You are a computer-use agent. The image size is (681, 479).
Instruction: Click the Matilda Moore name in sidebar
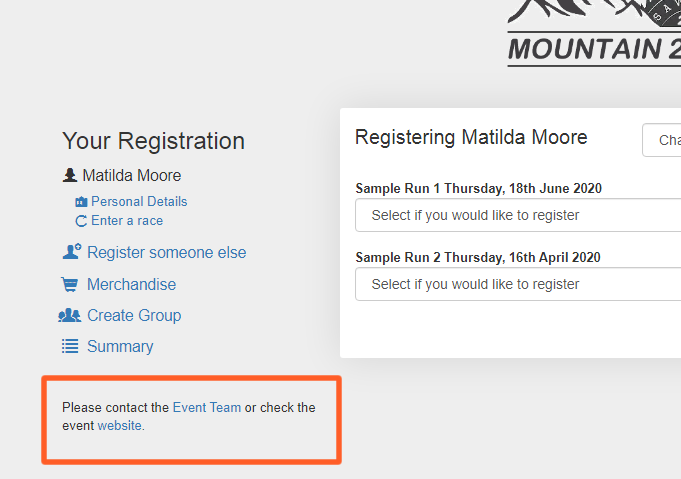click(132, 176)
